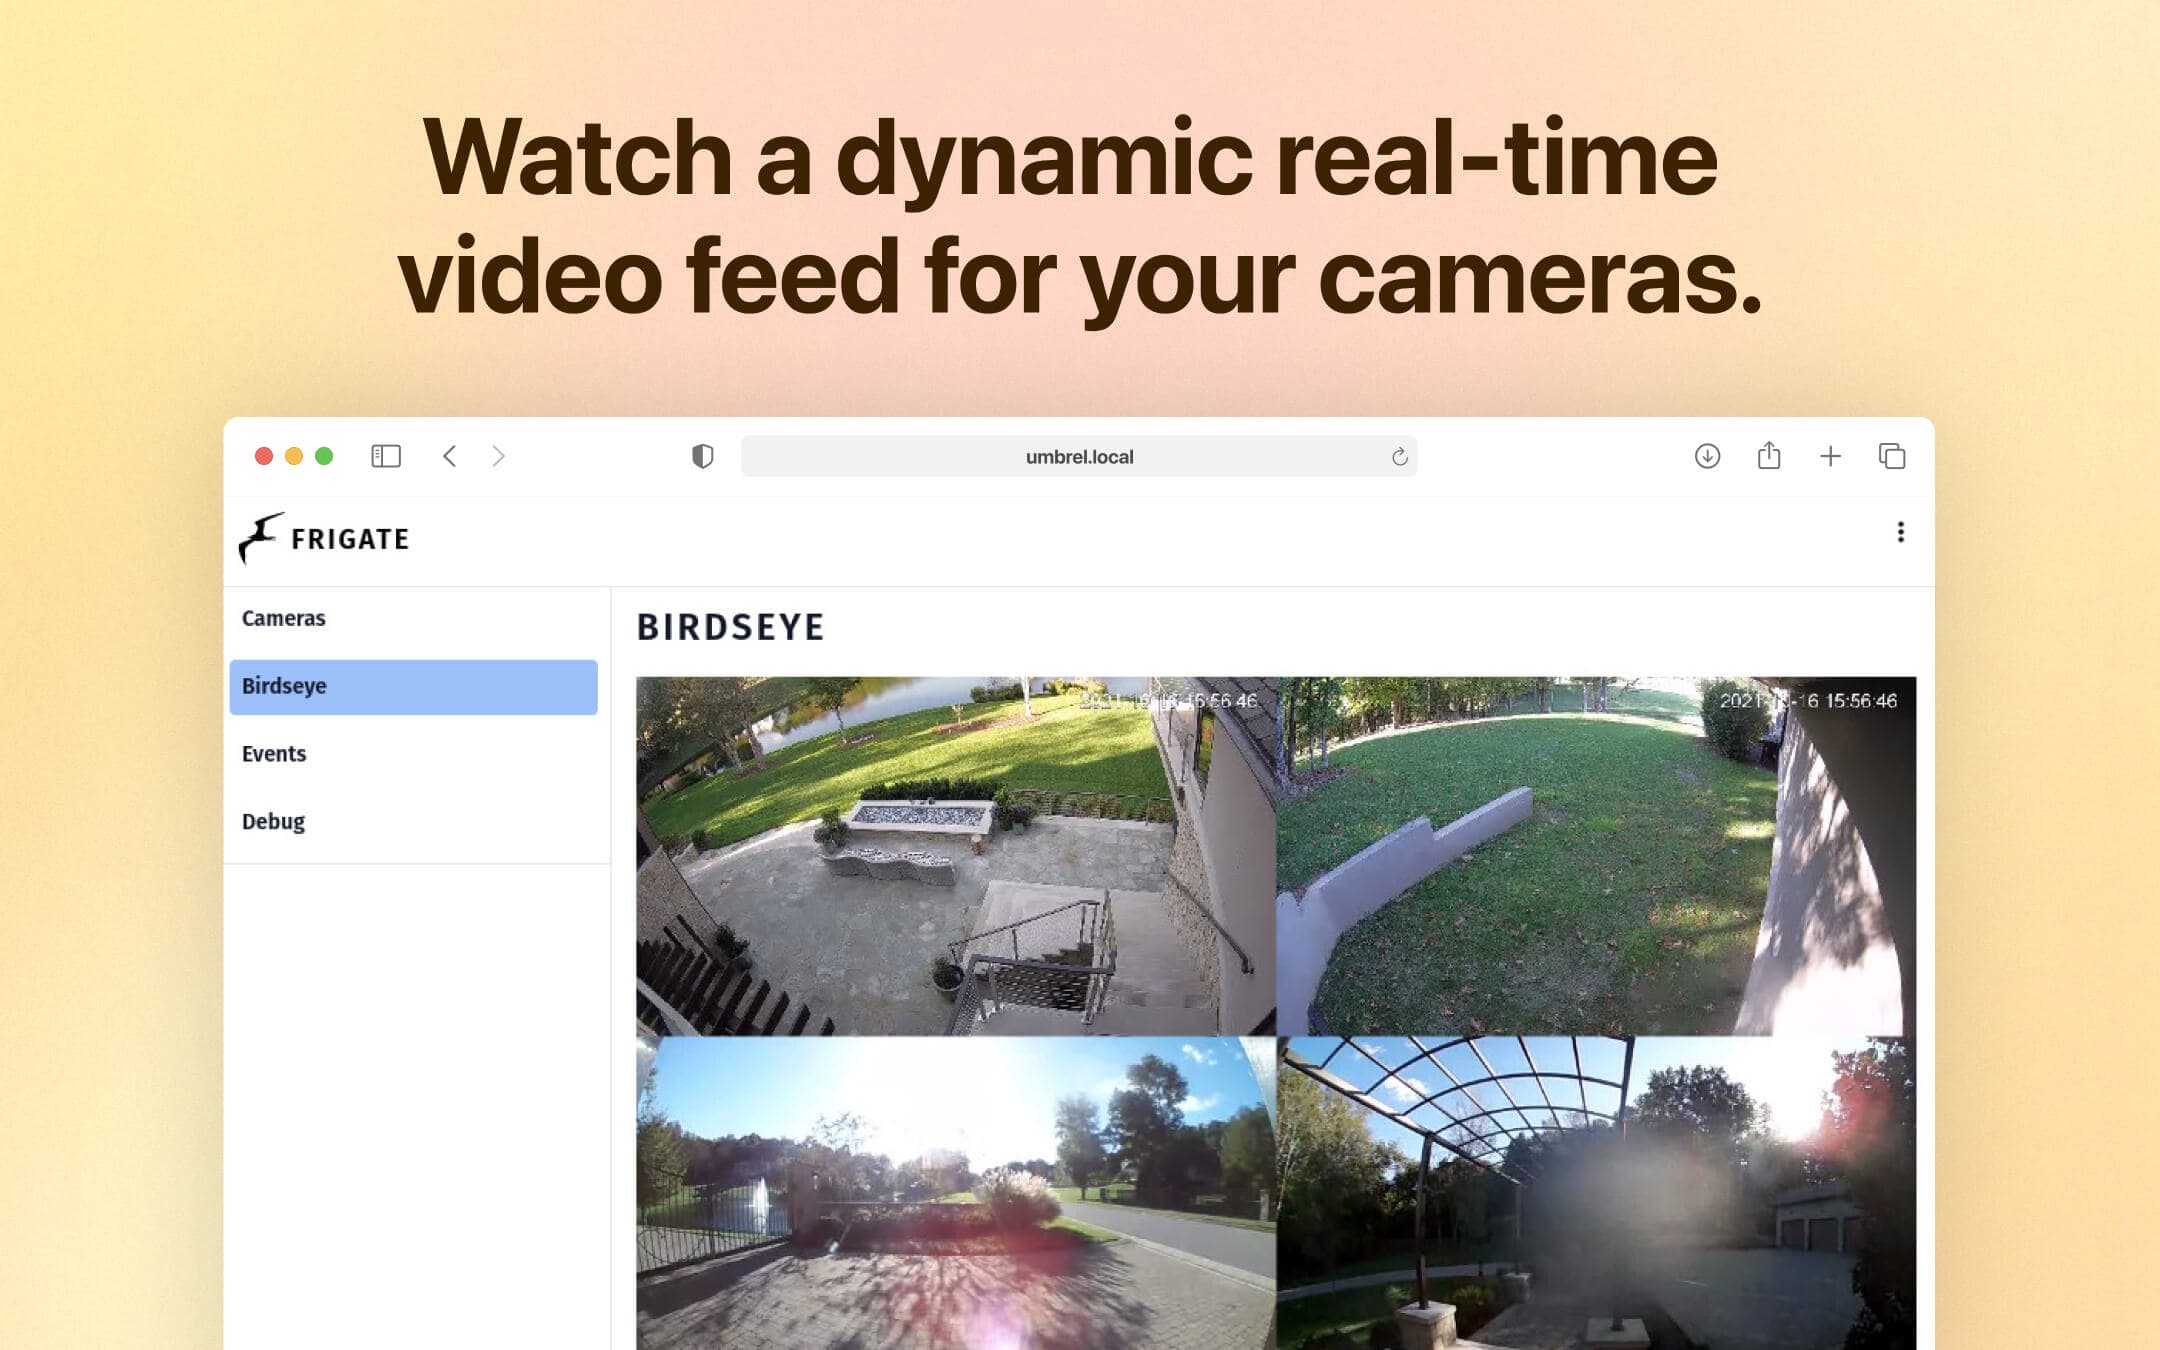The image size is (2160, 1350).
Task: Open the three-dot menu icon
Action: (1900, 532)
